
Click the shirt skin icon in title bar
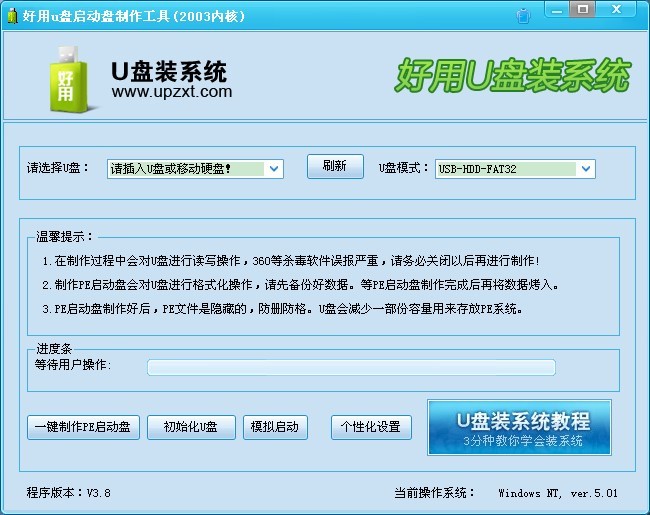(x=523, y=16)
